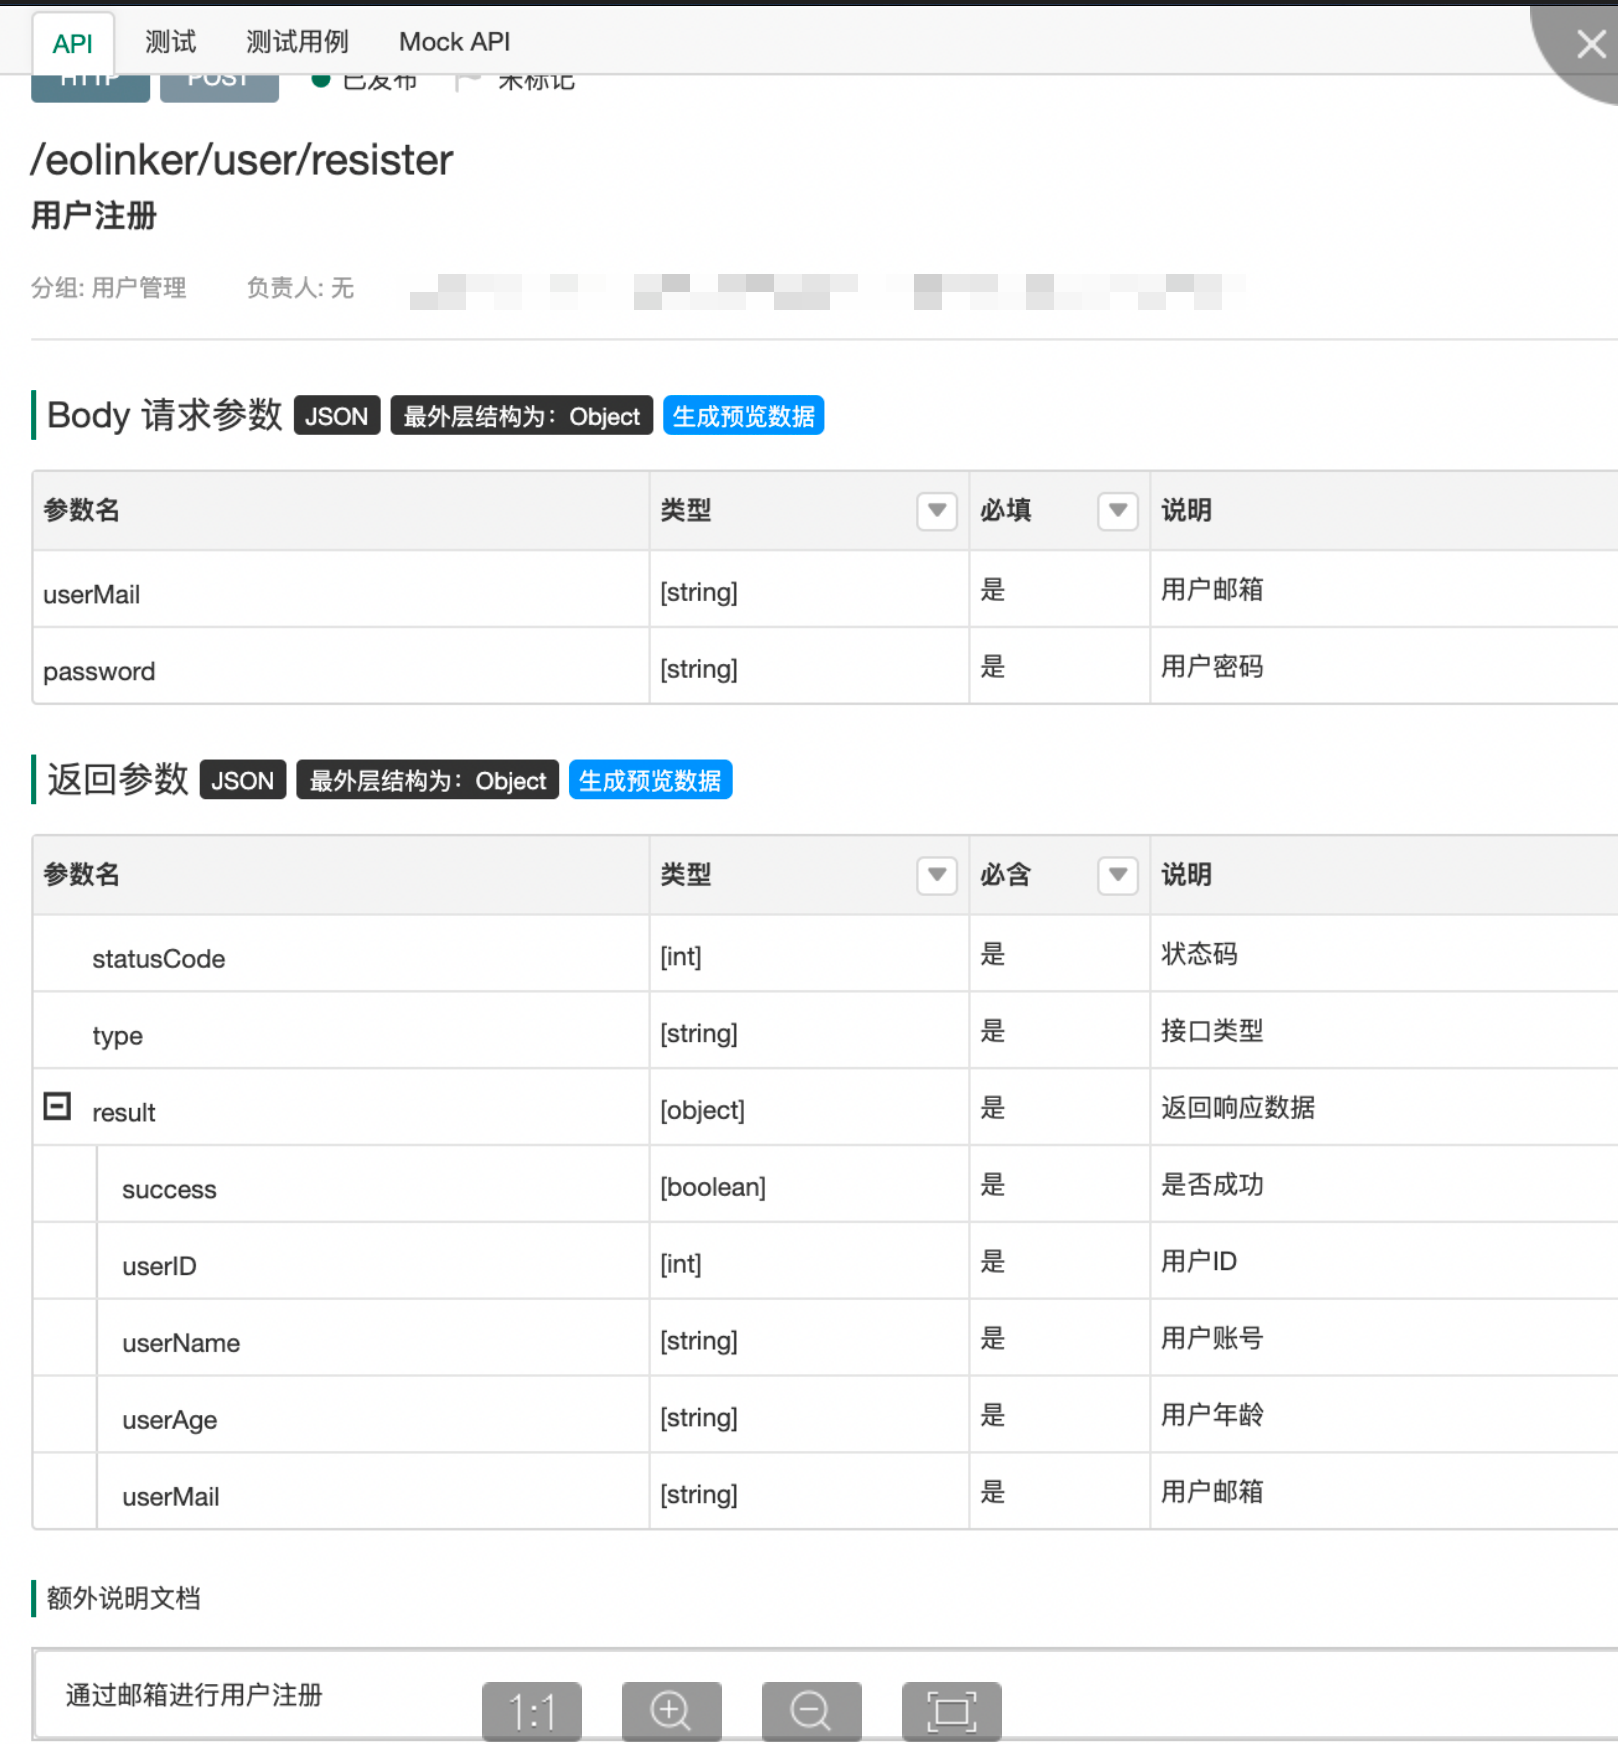Reset image zoom with 1:1 button
This screenshot has width=1618, height=1744.
click(532, 1711)
